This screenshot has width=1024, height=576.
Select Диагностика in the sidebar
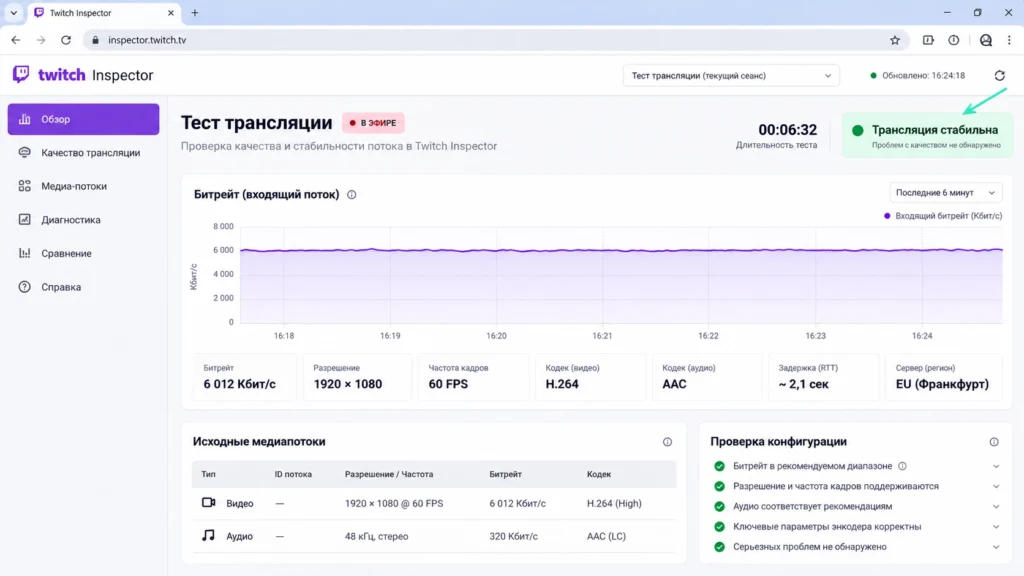click(84, 220)
